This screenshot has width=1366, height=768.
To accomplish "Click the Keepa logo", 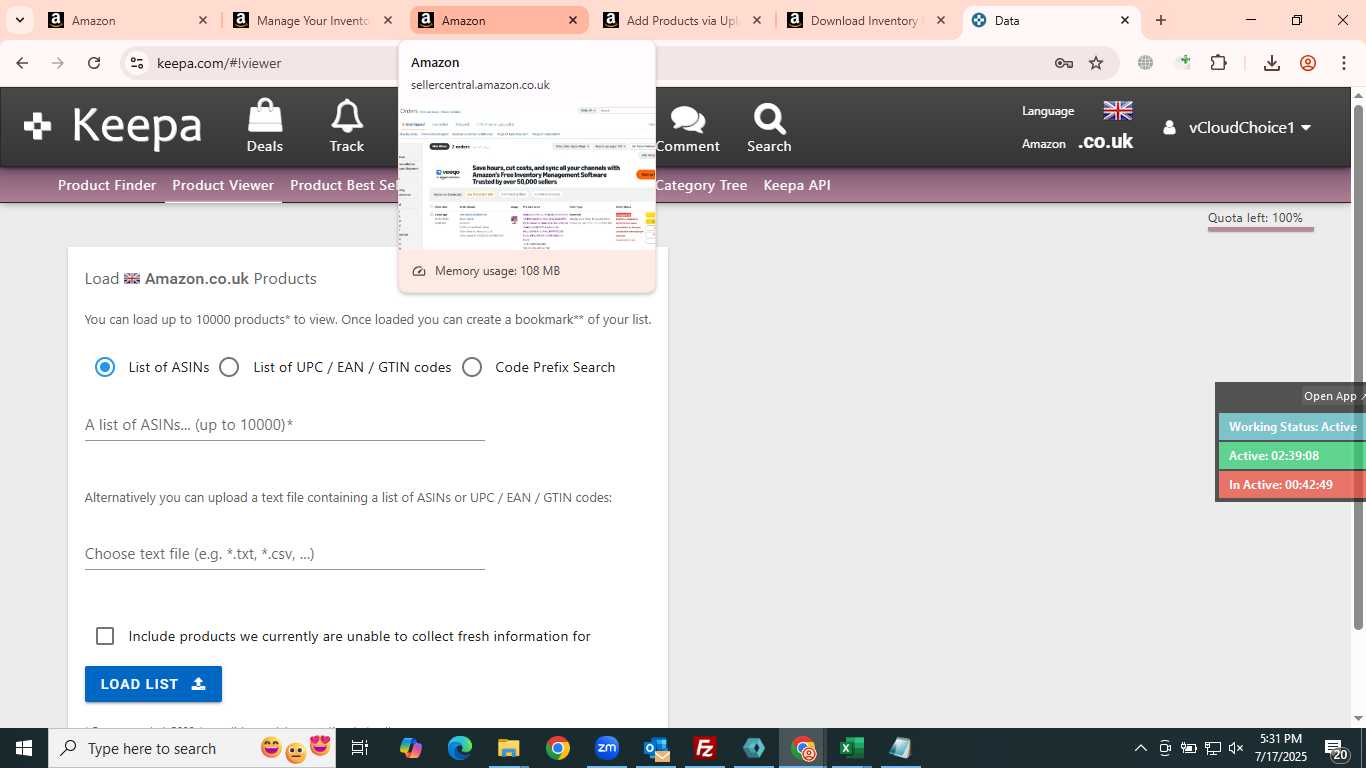I will (x=113, y=126).
